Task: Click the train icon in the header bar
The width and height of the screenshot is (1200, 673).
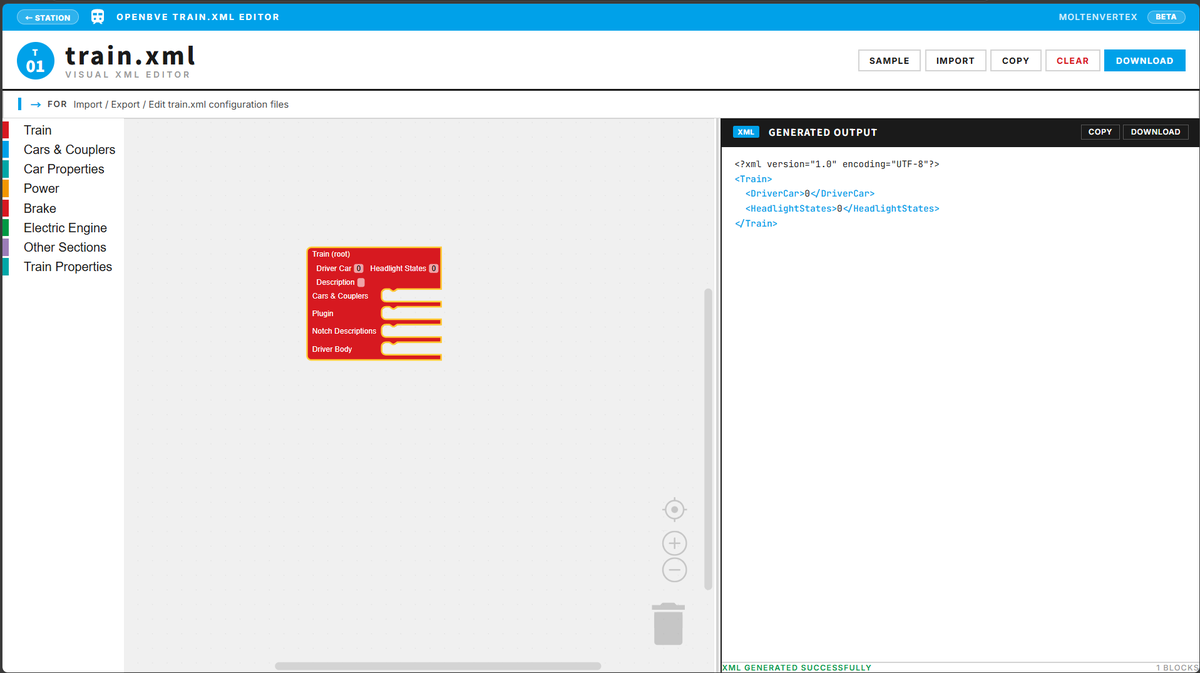Action: click(x=98, y=17)
